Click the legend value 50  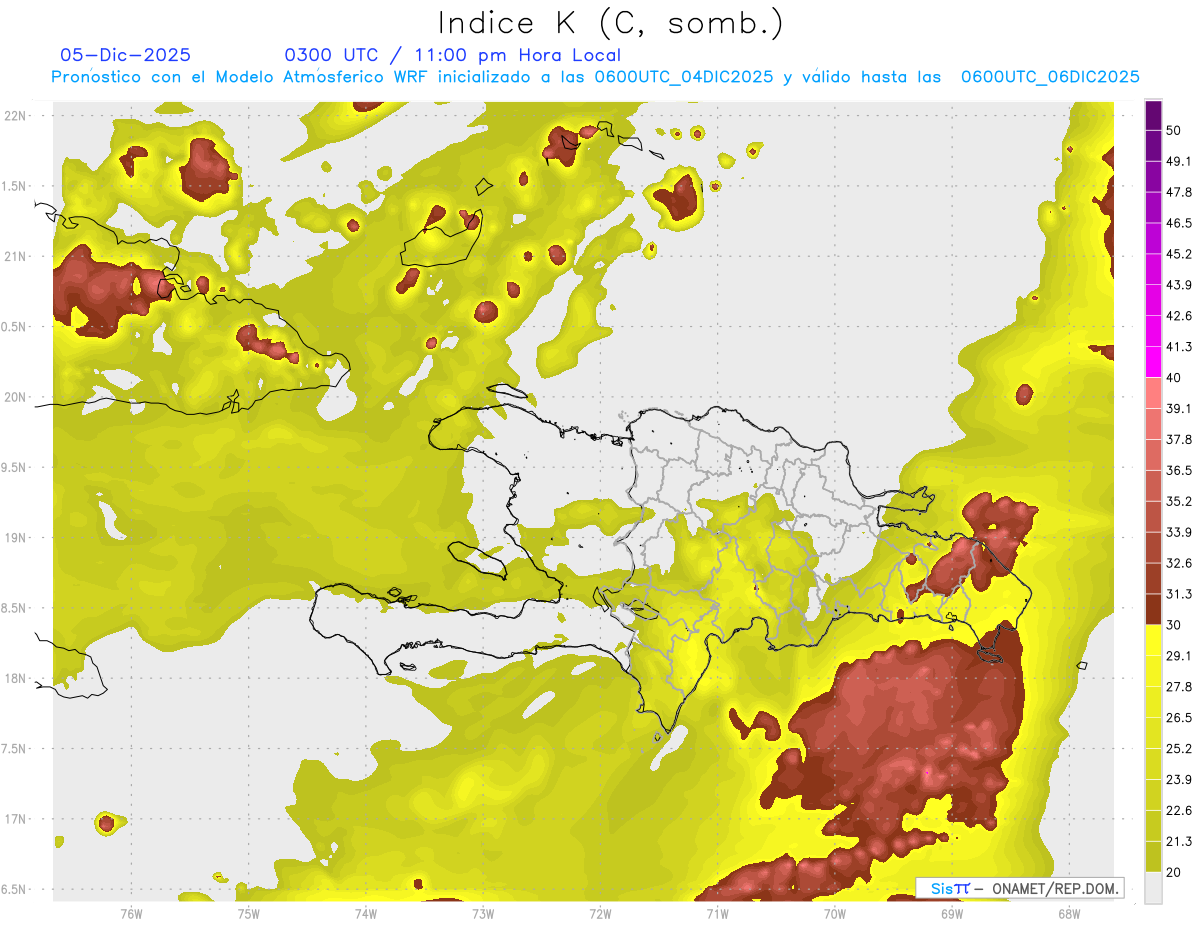tap(1173, 130)
